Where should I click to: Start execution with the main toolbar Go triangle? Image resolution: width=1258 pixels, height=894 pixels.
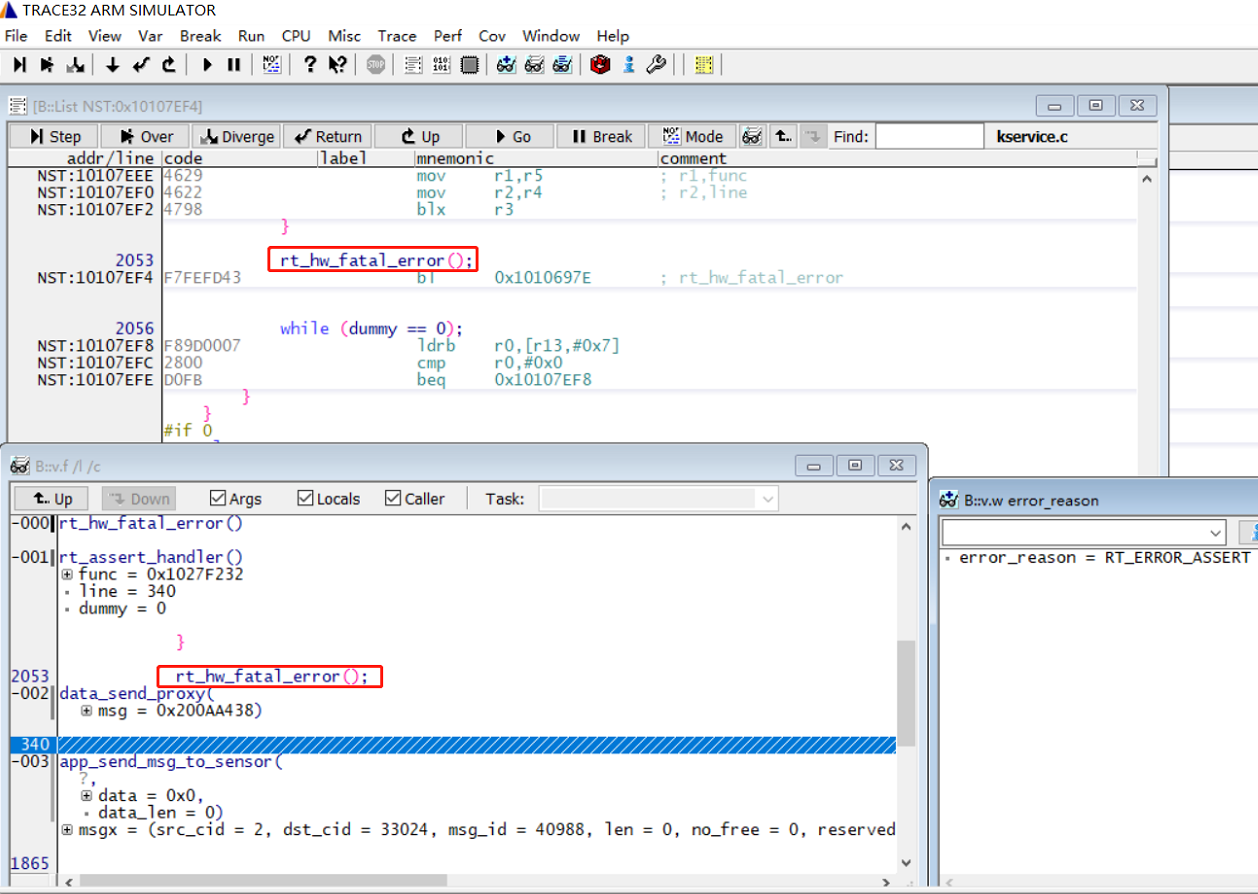[x=207, y=65]
